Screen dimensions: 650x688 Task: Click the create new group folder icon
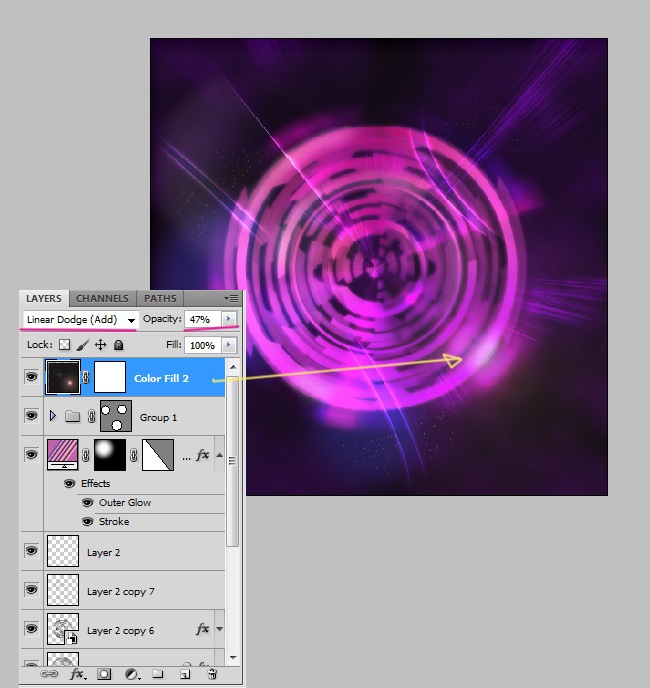(x=157, y=675)
